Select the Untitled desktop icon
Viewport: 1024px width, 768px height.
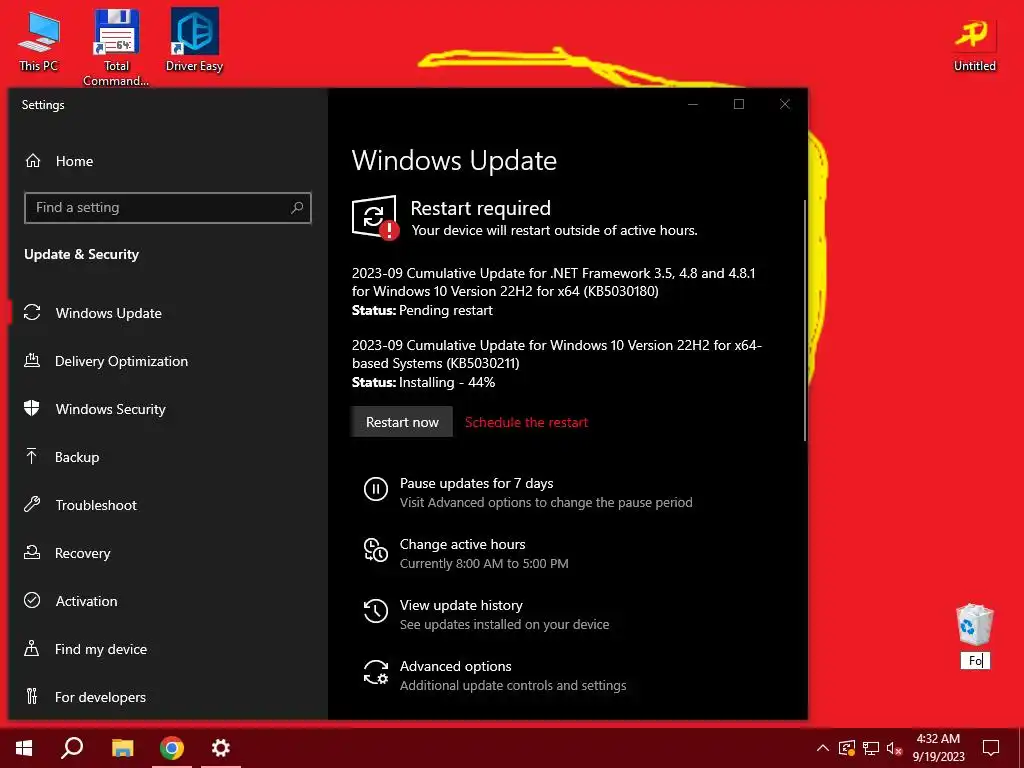click(x=974, y=44)
